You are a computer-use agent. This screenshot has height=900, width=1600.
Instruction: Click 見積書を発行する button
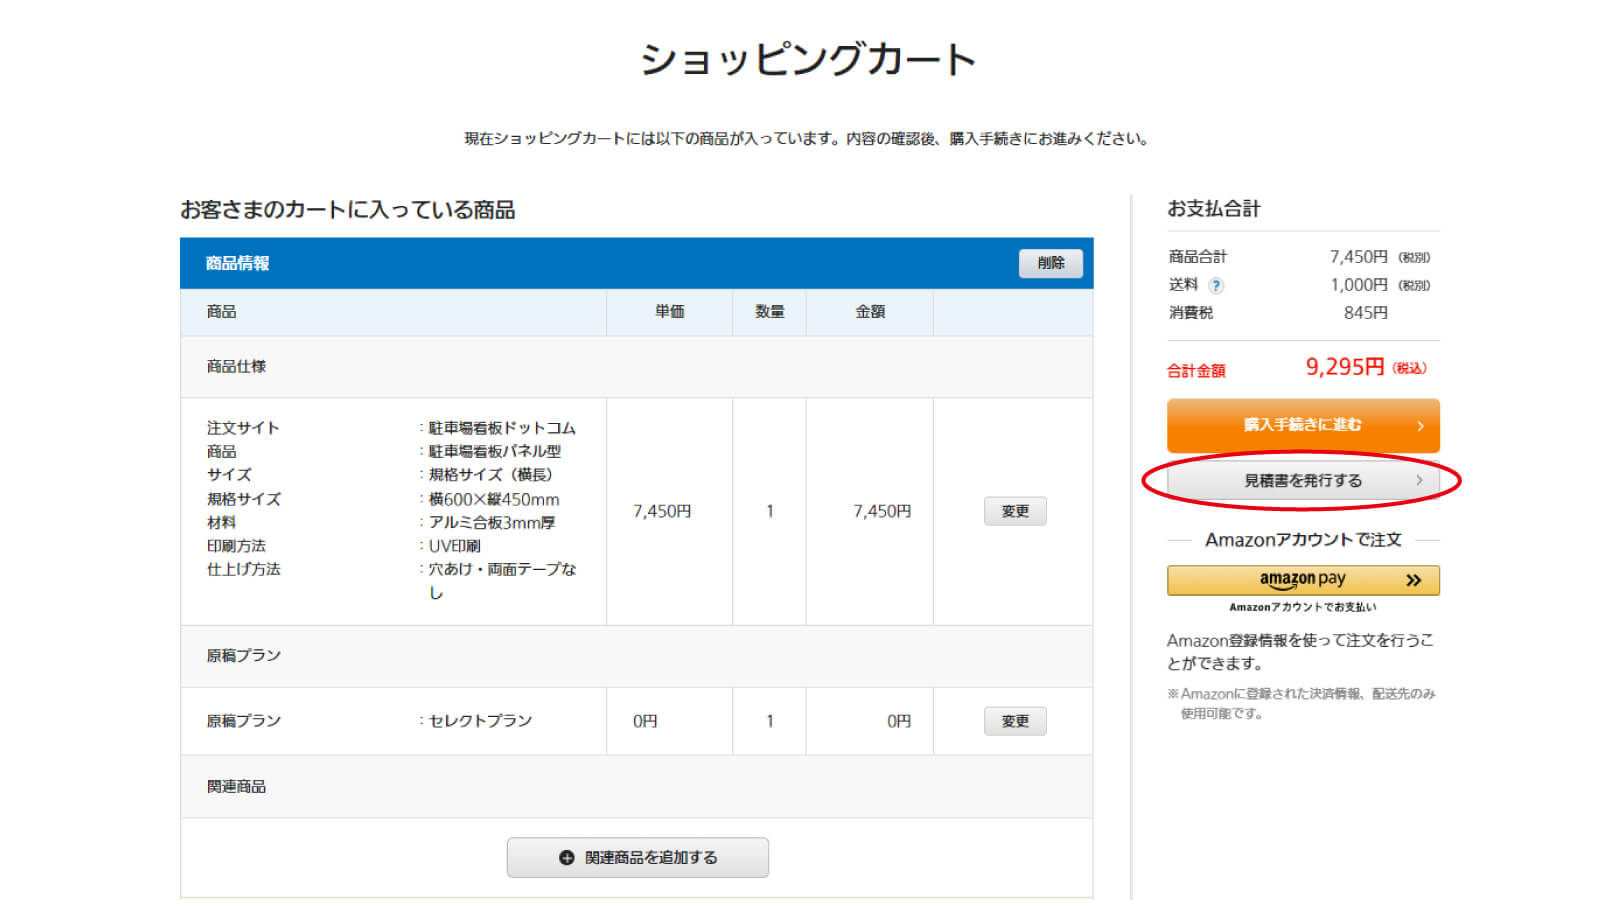1303,481
